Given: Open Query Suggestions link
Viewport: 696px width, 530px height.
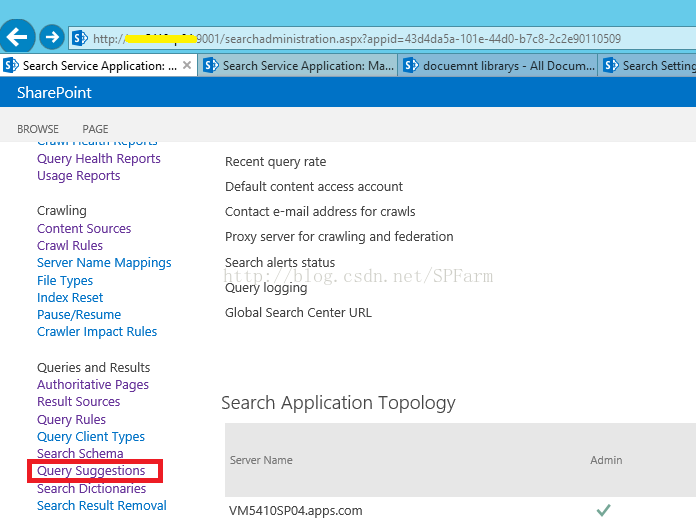Looking at the screenshot, I should (91, 471).
